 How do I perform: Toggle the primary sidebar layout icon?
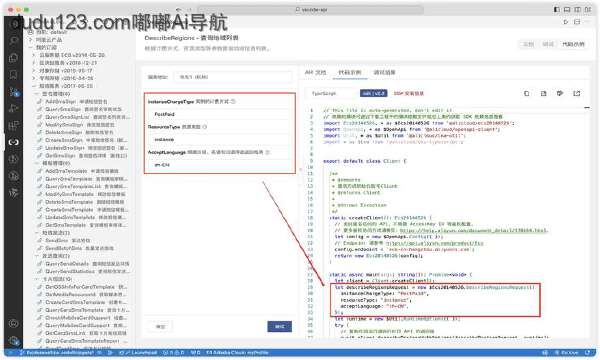pyautogui.click(x=556, y=10)
